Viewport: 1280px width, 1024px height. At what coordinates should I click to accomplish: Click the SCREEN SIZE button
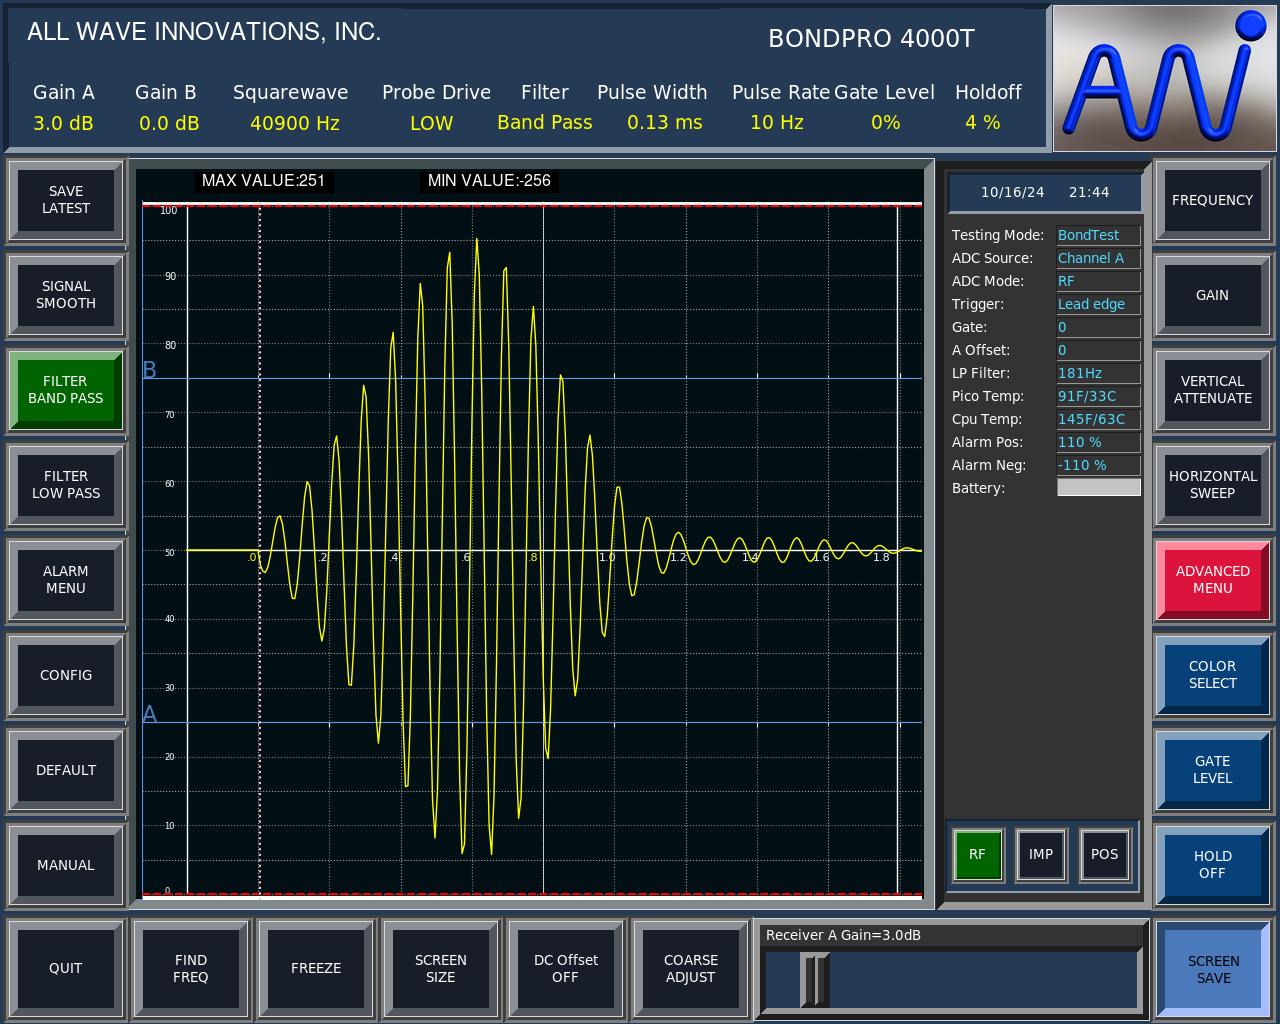coord(441,968)
